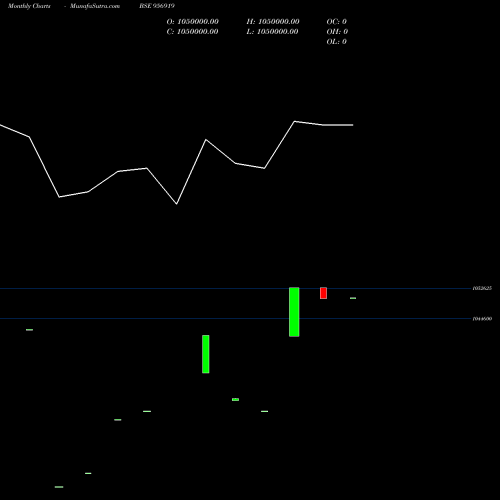Select the red candlestick

click(x=323, y=293)
